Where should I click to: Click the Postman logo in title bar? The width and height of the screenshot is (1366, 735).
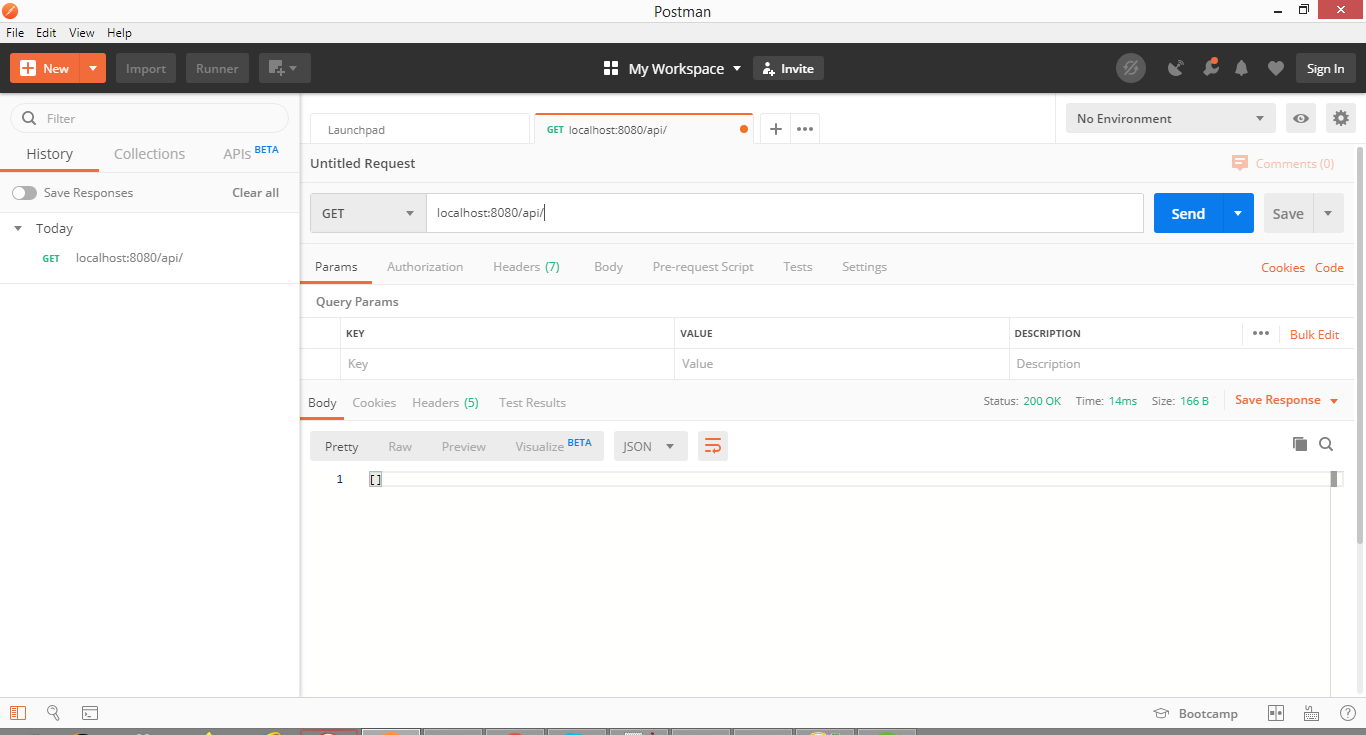11,11
